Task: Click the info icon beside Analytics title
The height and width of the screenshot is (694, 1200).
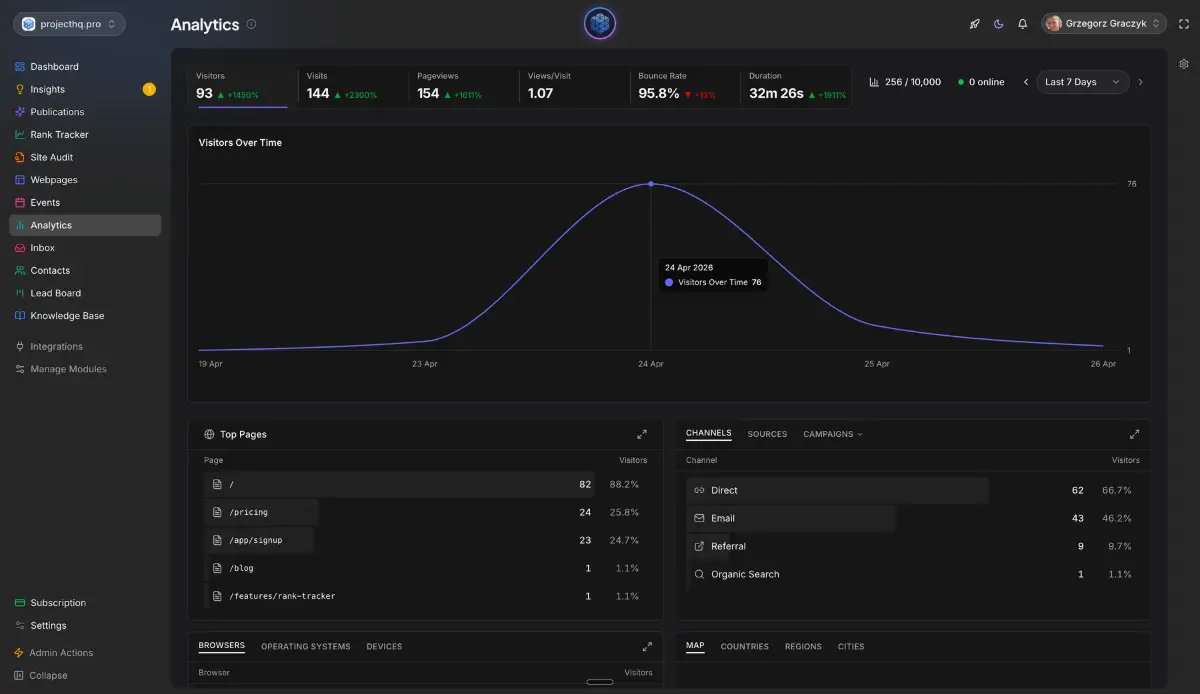Action: (251, 24)
